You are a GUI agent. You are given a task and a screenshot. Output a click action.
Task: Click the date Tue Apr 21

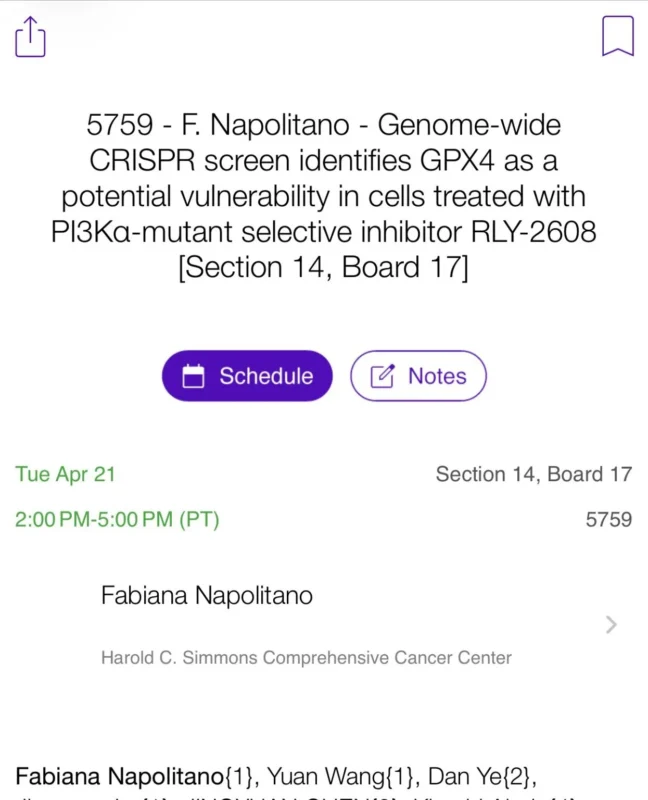pyautogui.click(x=65, y=474)
